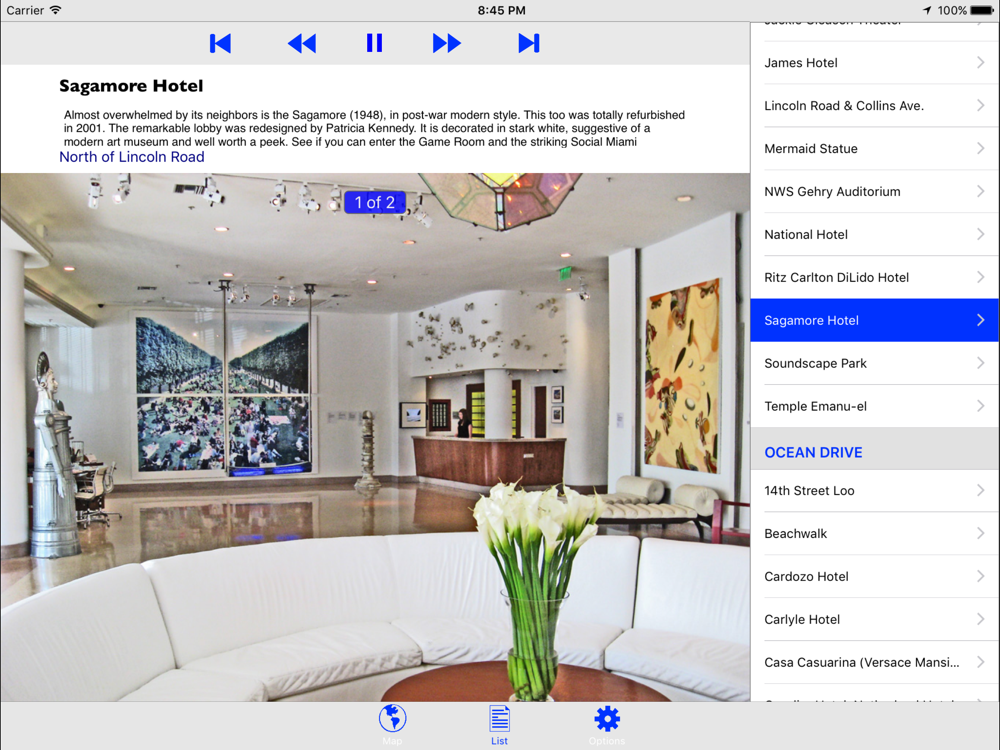
Task: Skip to the previous track
Action: [x=220, y=43]
